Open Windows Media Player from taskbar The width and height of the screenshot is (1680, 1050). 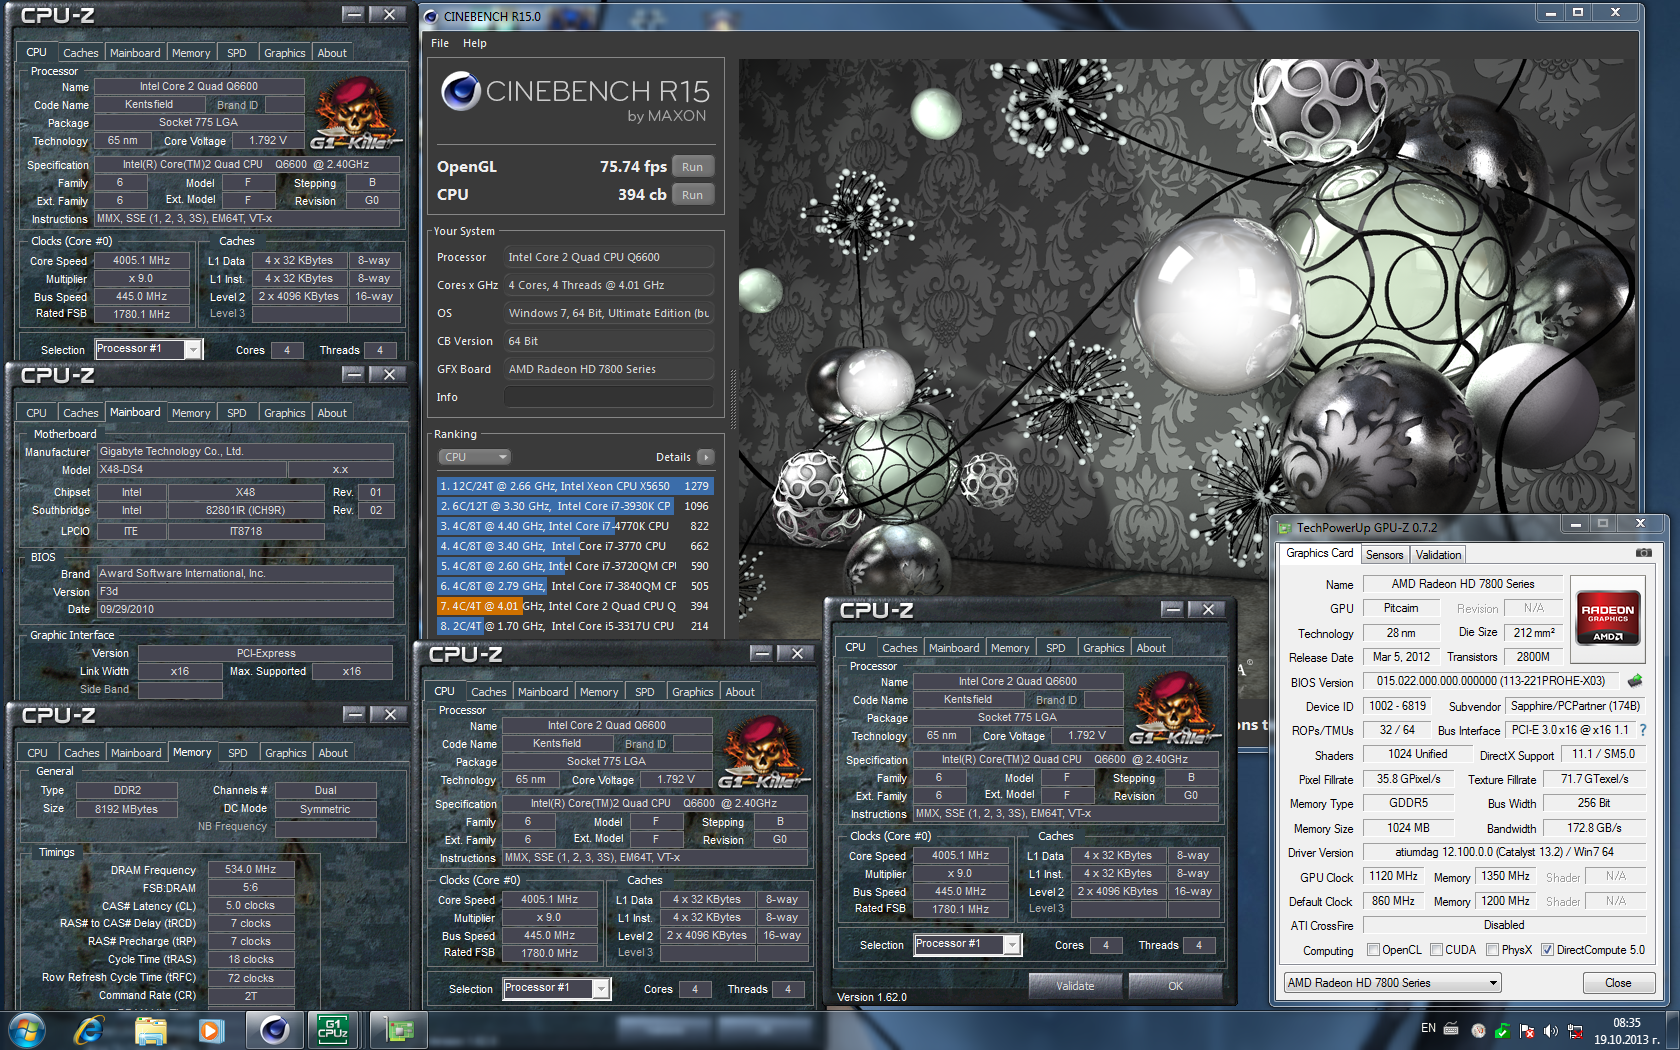(211, 1030)
